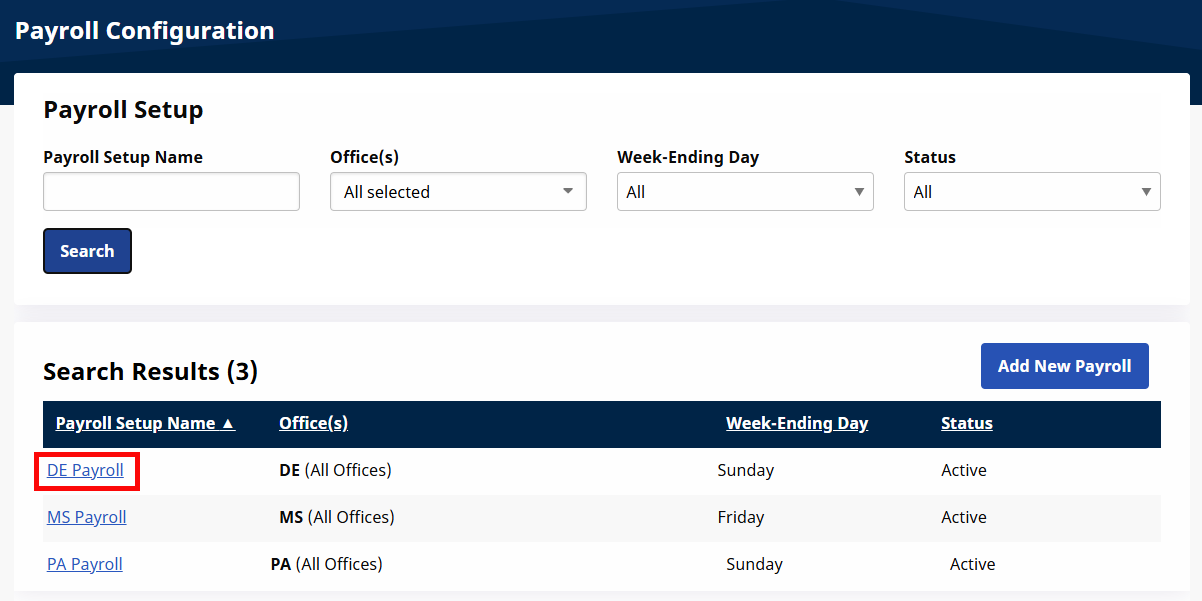Click the Payroll Configuration page title

(144, 31)
